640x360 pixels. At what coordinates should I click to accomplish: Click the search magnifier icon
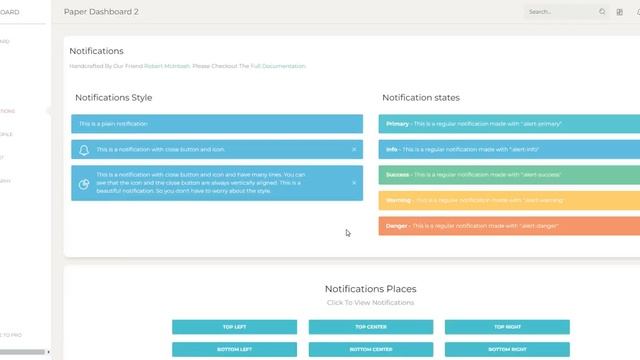click(x=602, y=12)
